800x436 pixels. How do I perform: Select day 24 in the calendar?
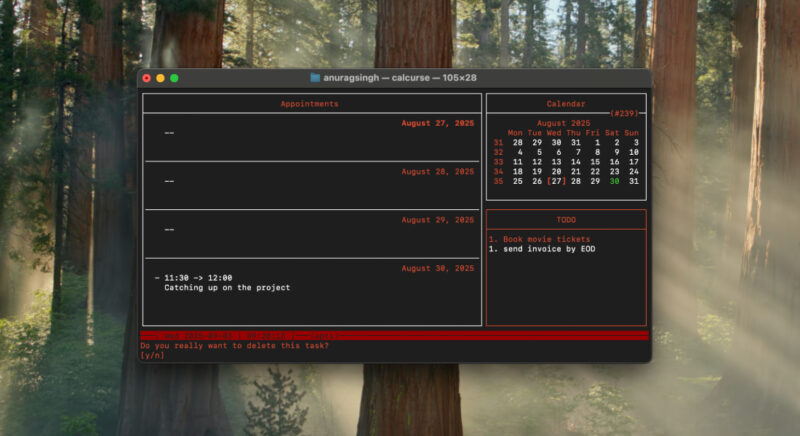point(634,171)
